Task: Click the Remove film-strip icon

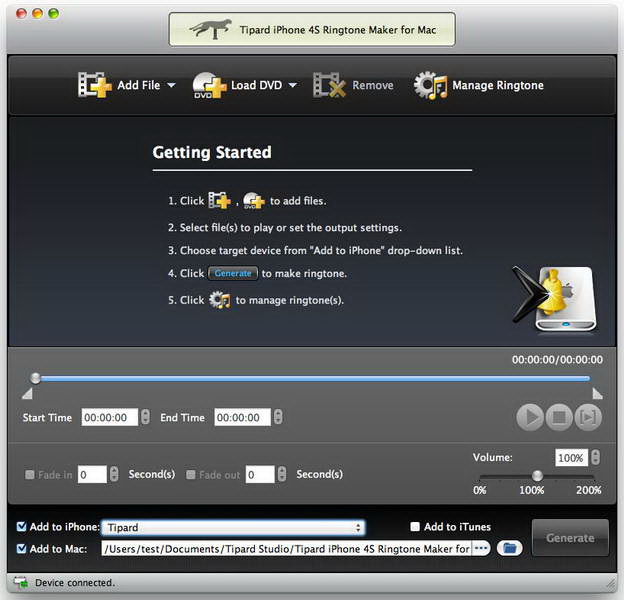Action: coord(329,85)
